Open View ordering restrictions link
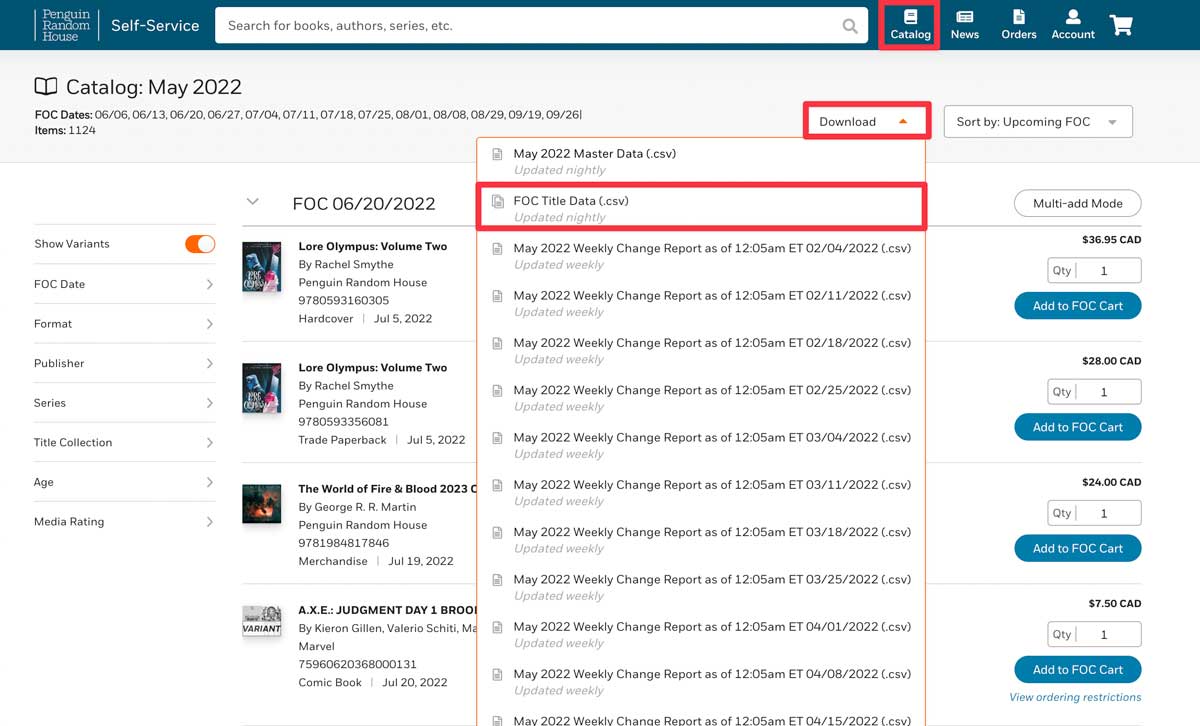 (1075, 697)
